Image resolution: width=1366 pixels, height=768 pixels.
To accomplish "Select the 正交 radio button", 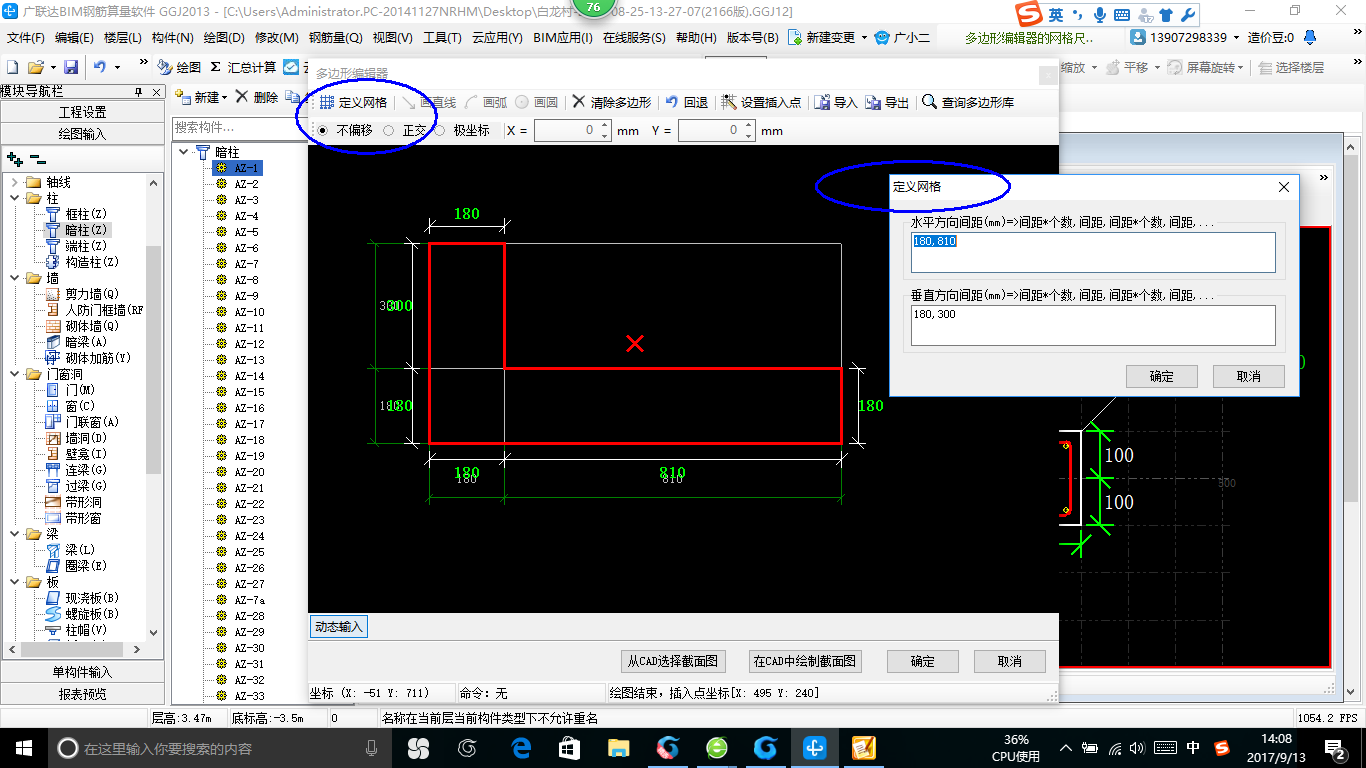I will click(x=388, y=130).
